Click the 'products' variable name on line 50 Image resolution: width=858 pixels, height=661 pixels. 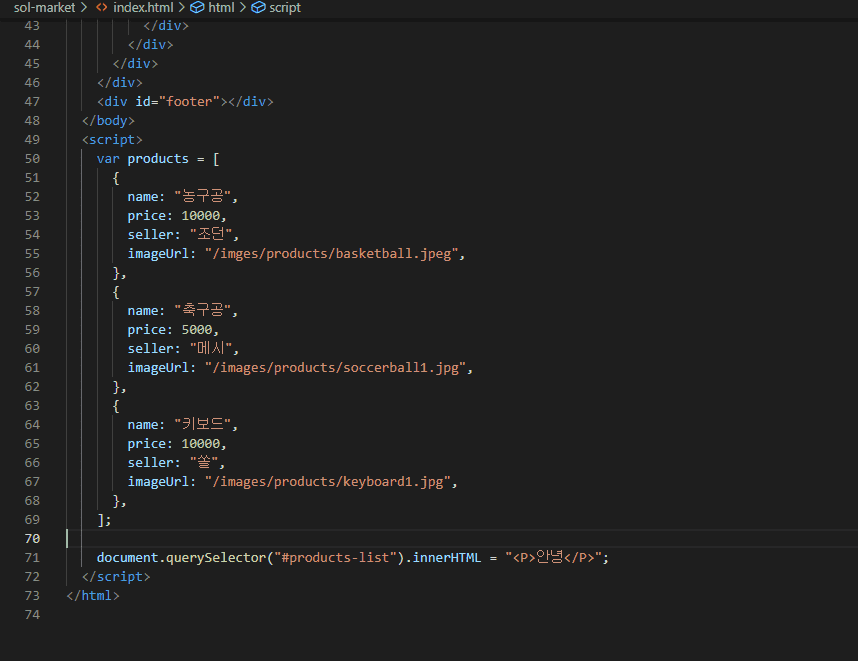(x=158, y=159)
